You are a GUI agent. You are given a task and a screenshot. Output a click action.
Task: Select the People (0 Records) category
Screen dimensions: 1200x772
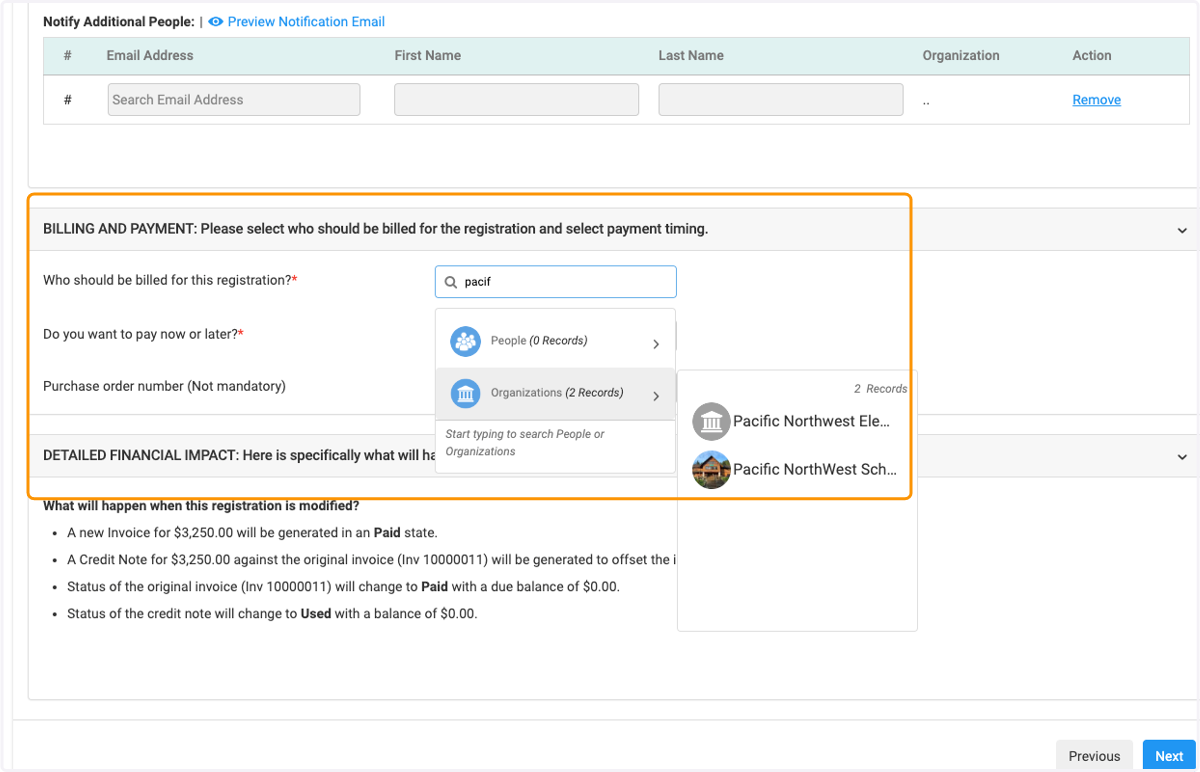coord(556,342)
